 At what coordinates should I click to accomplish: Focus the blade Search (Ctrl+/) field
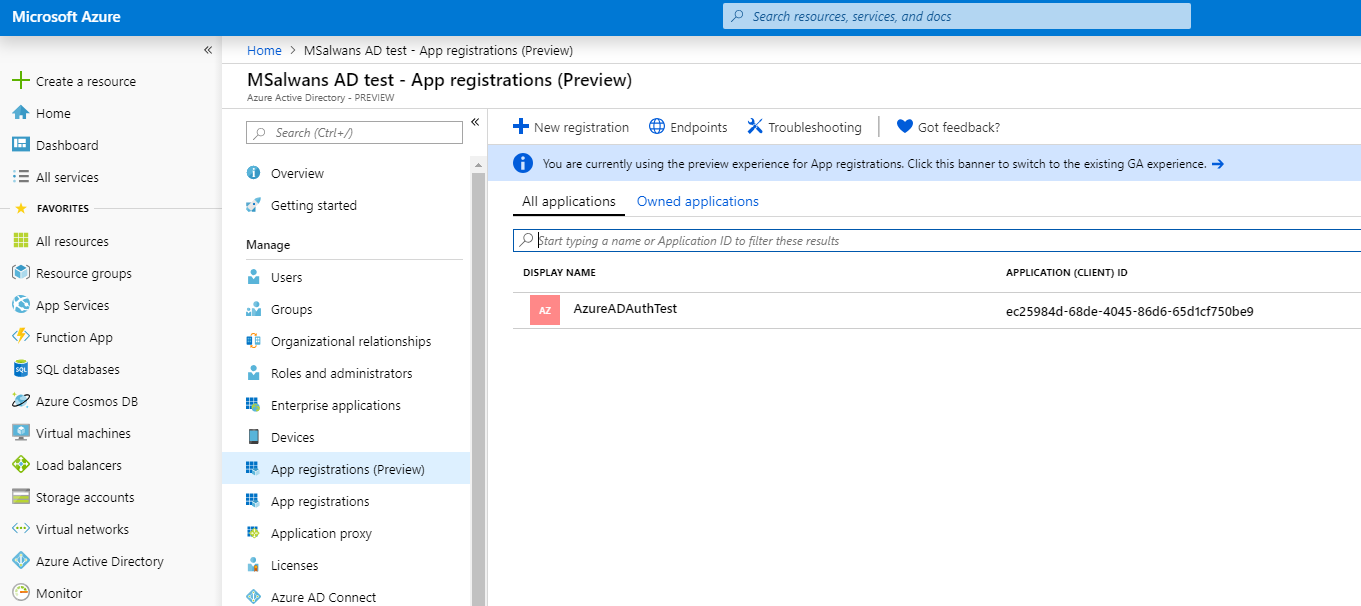coord(355,132)
